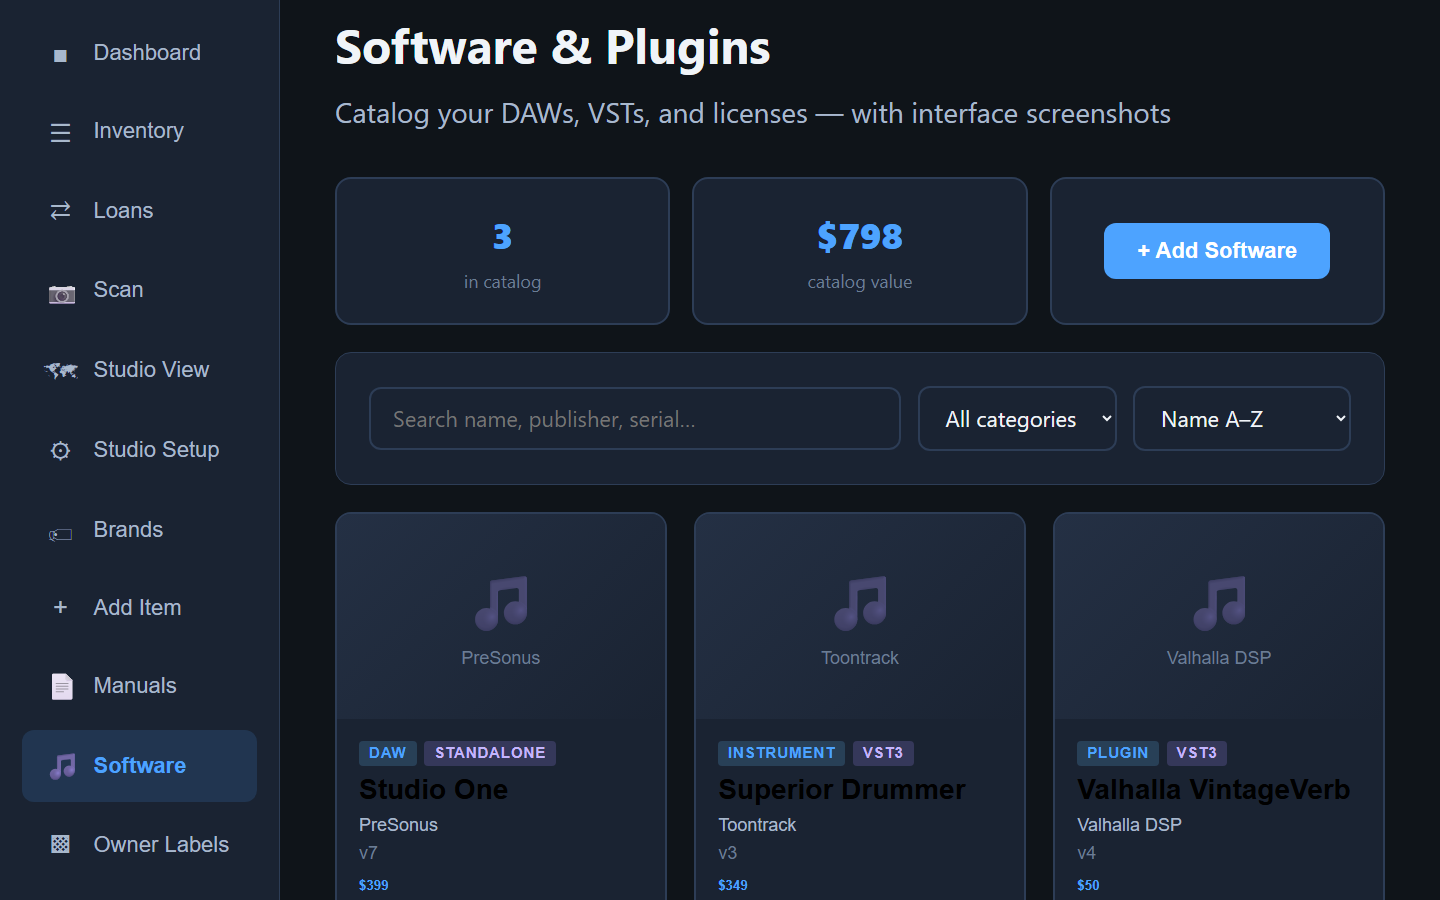1440x900 pixels.
Task: Open the Dashboard page
Action: click(139, 52)
